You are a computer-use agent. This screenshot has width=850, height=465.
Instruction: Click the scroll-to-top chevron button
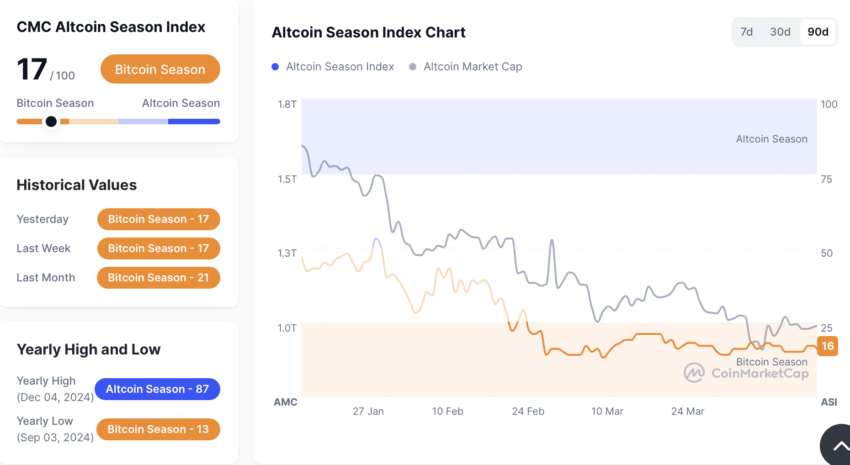coord(838,445)
